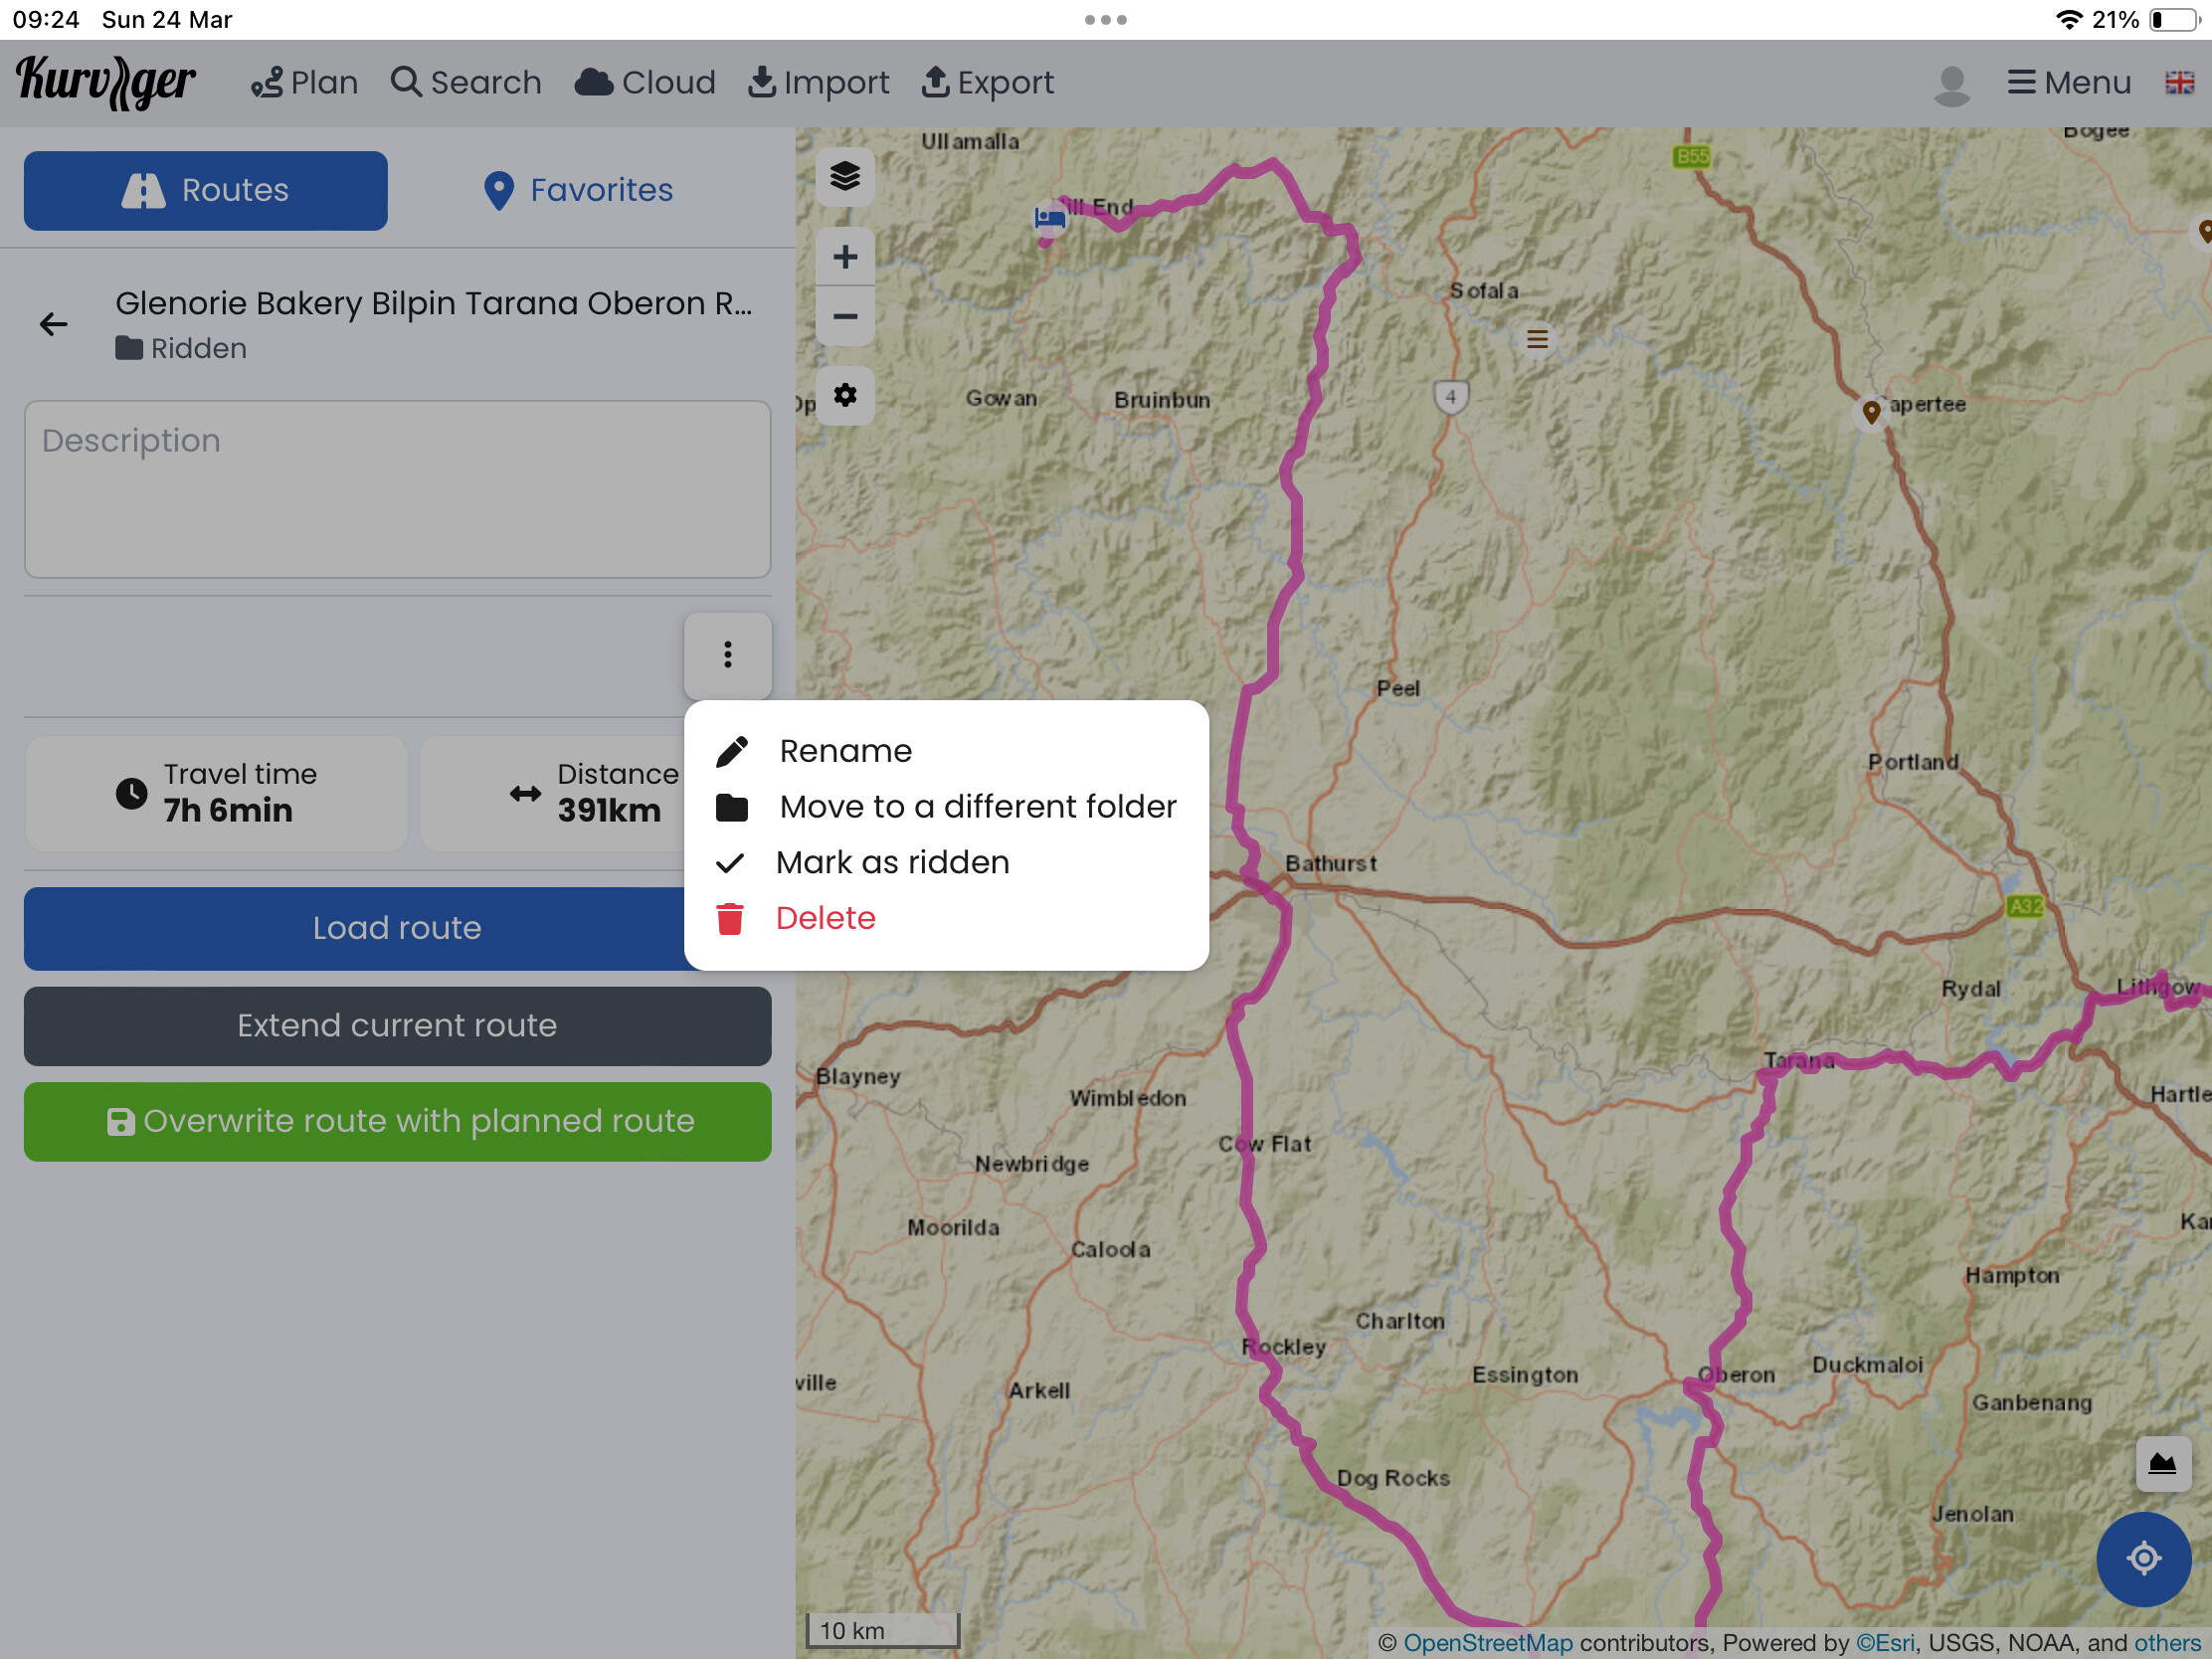Click the bed waypoint marker at Hill End
Image resolution: width=2212 pixels, height=1659 pixels.
pos(1049,217)
